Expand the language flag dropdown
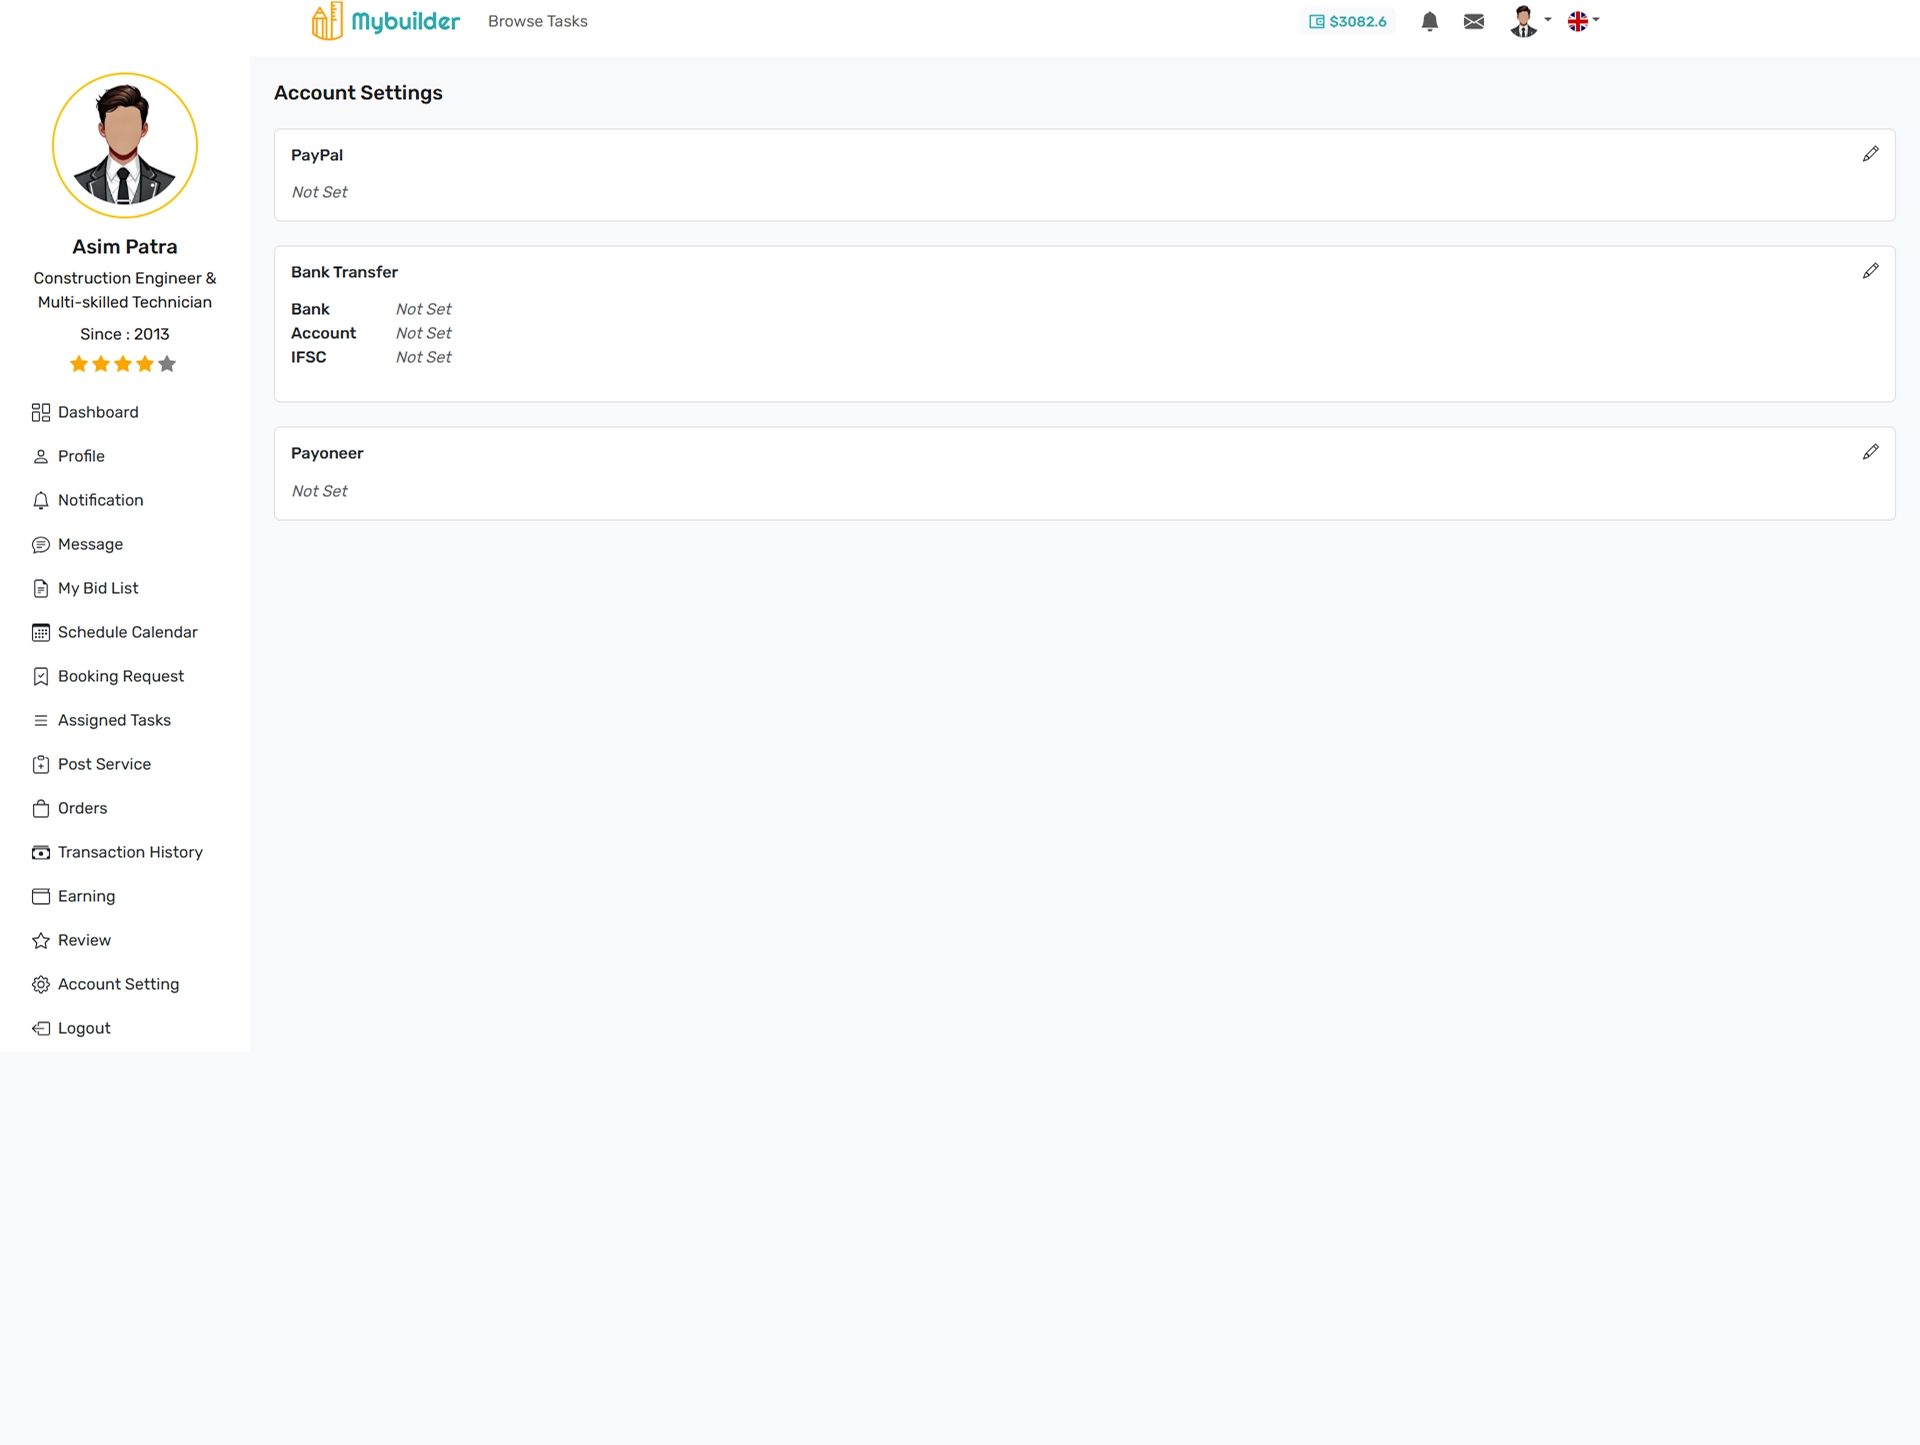 pos(1583,21)
